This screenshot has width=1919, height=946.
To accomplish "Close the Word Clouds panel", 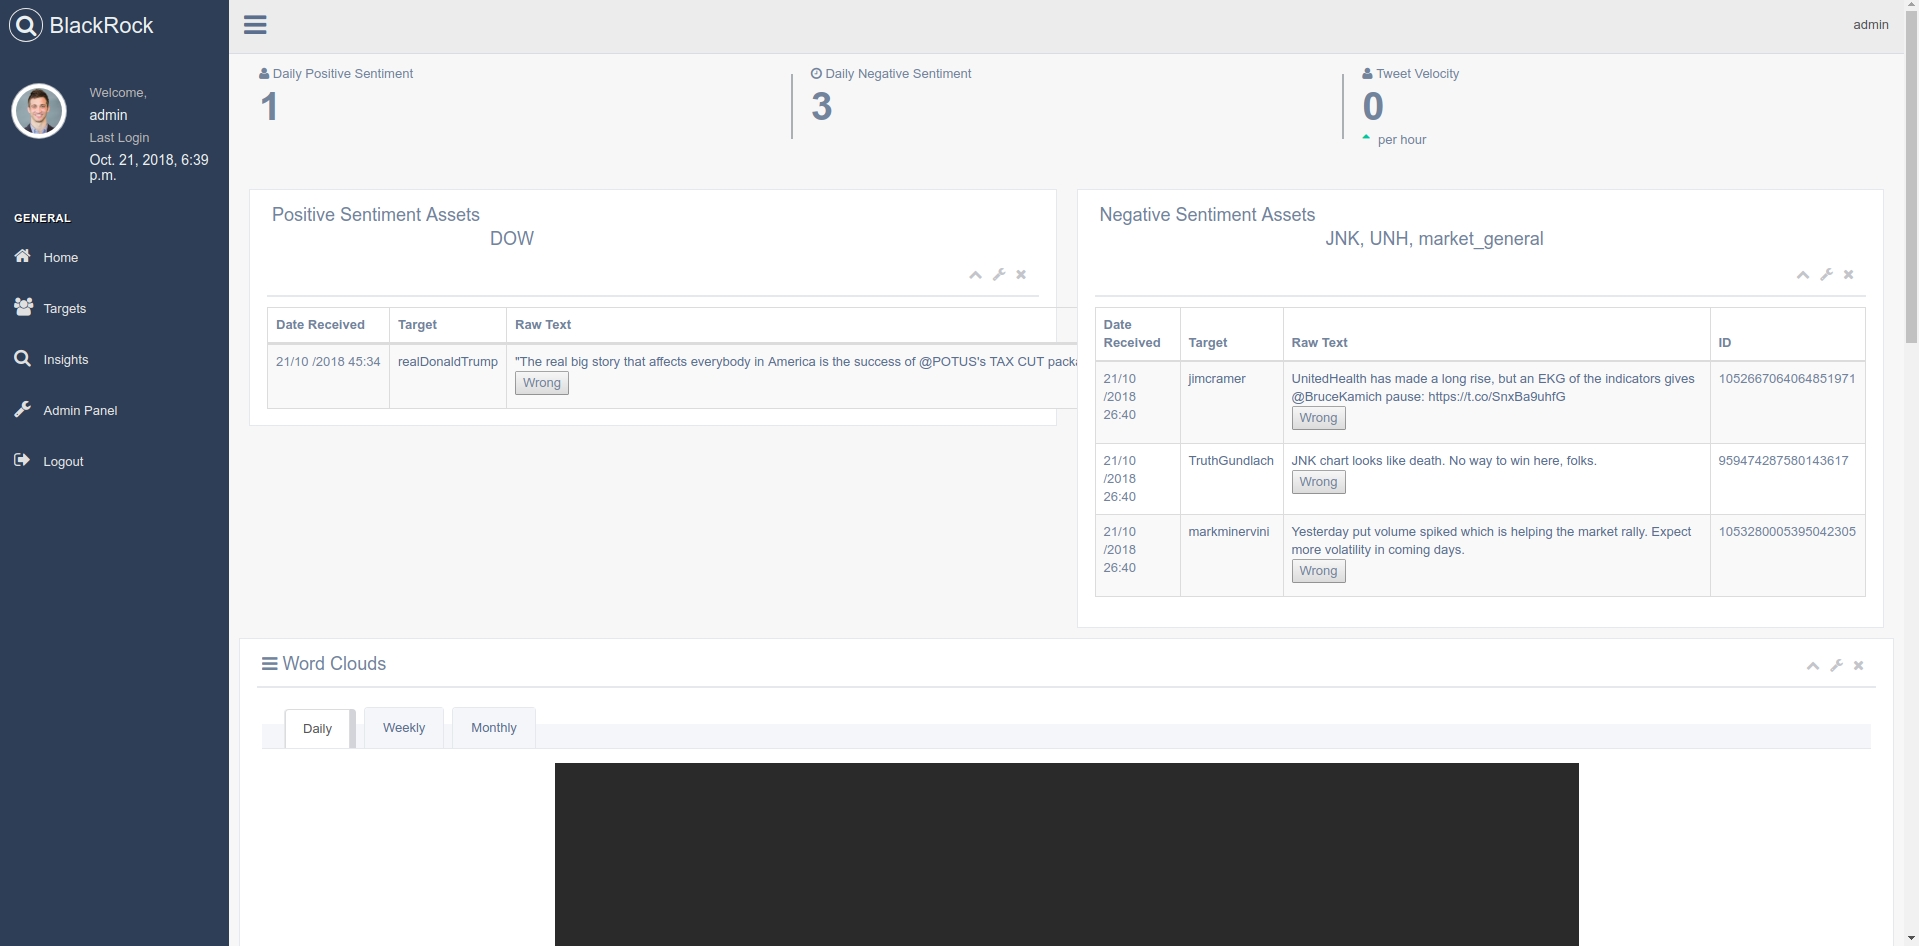I will pyautogui.click(x=1859, y=665).
